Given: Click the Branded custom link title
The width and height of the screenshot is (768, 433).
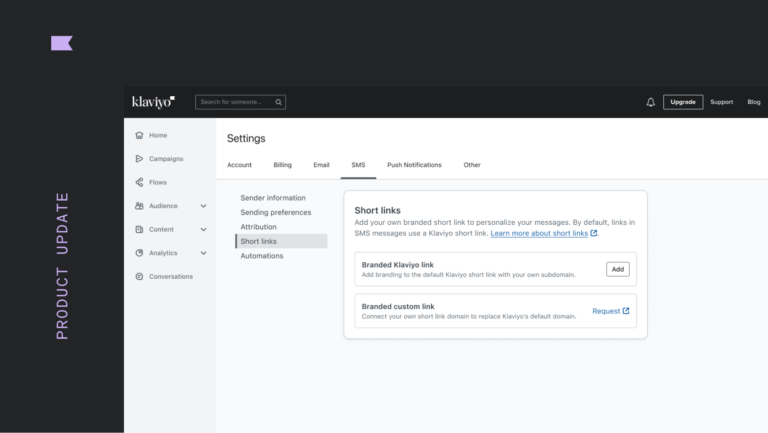Looking at the screenshot, I should pyautogui.click(x=398, y=306).
